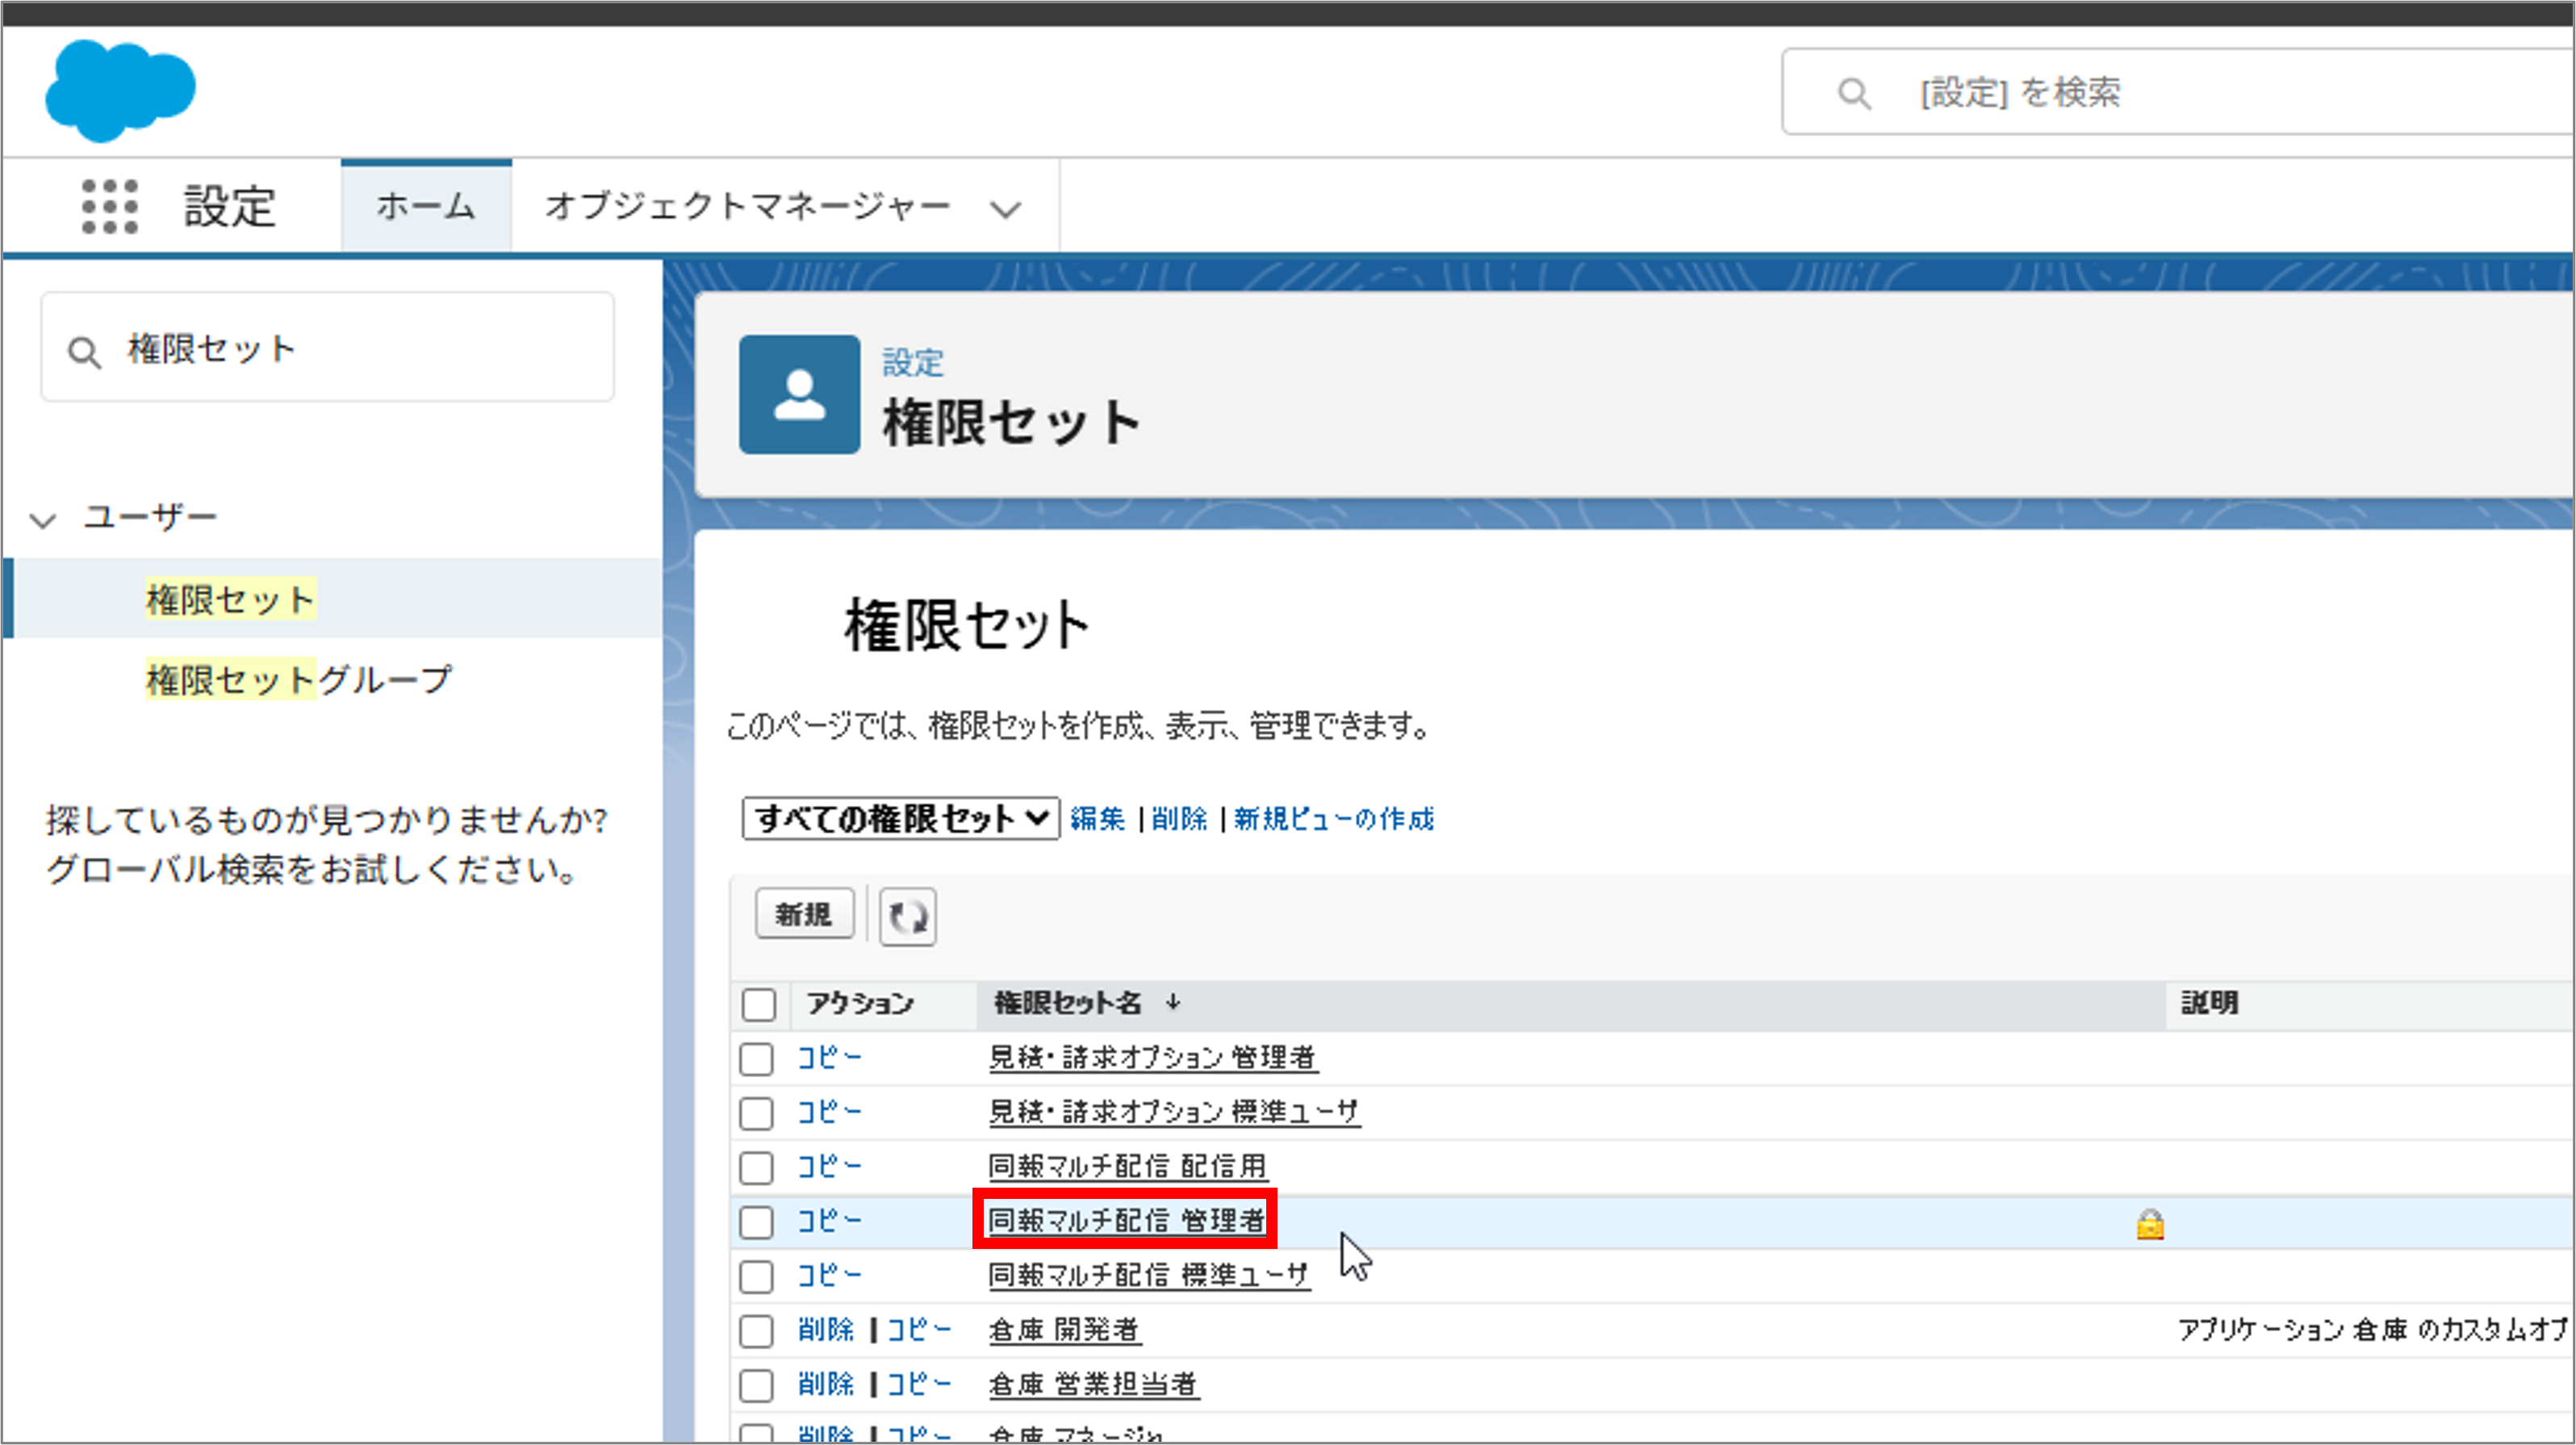Screen dimensions: 2576x1445
Task: Select 権限セットグループ in the sidebar
Action: click(x=297, y=678)
